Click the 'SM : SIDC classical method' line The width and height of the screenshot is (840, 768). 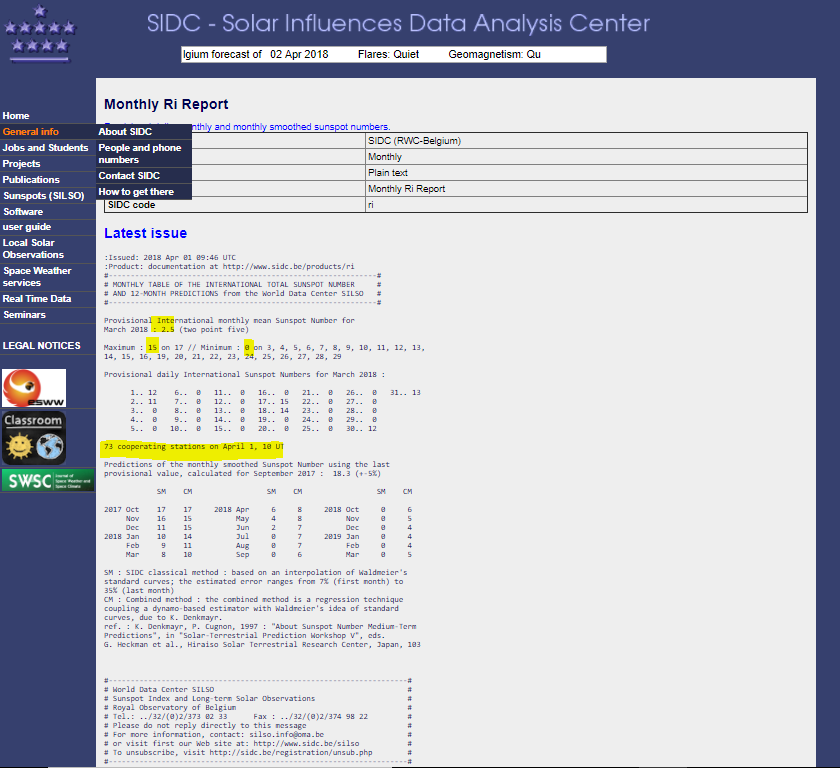click(256, 573)
